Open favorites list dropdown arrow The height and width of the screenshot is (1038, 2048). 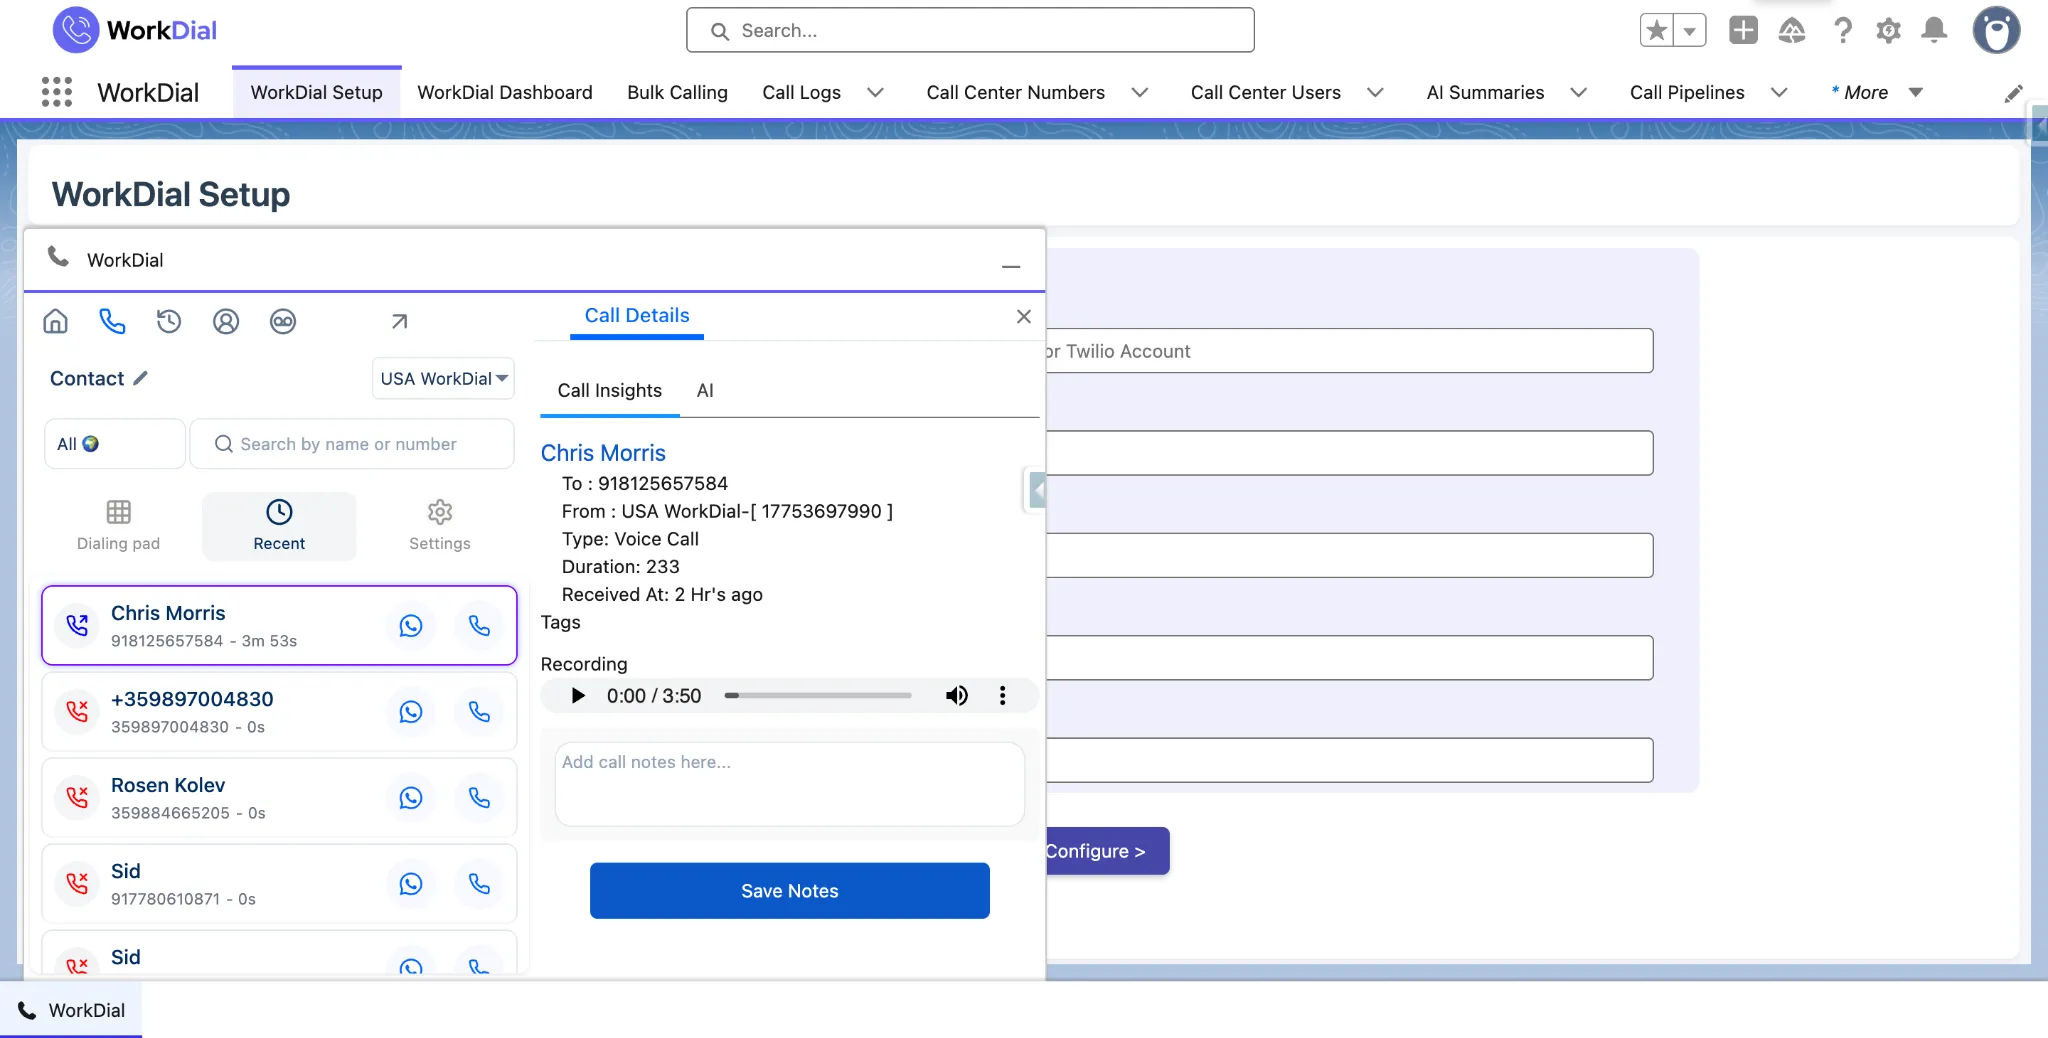[x=1689, y=31]
